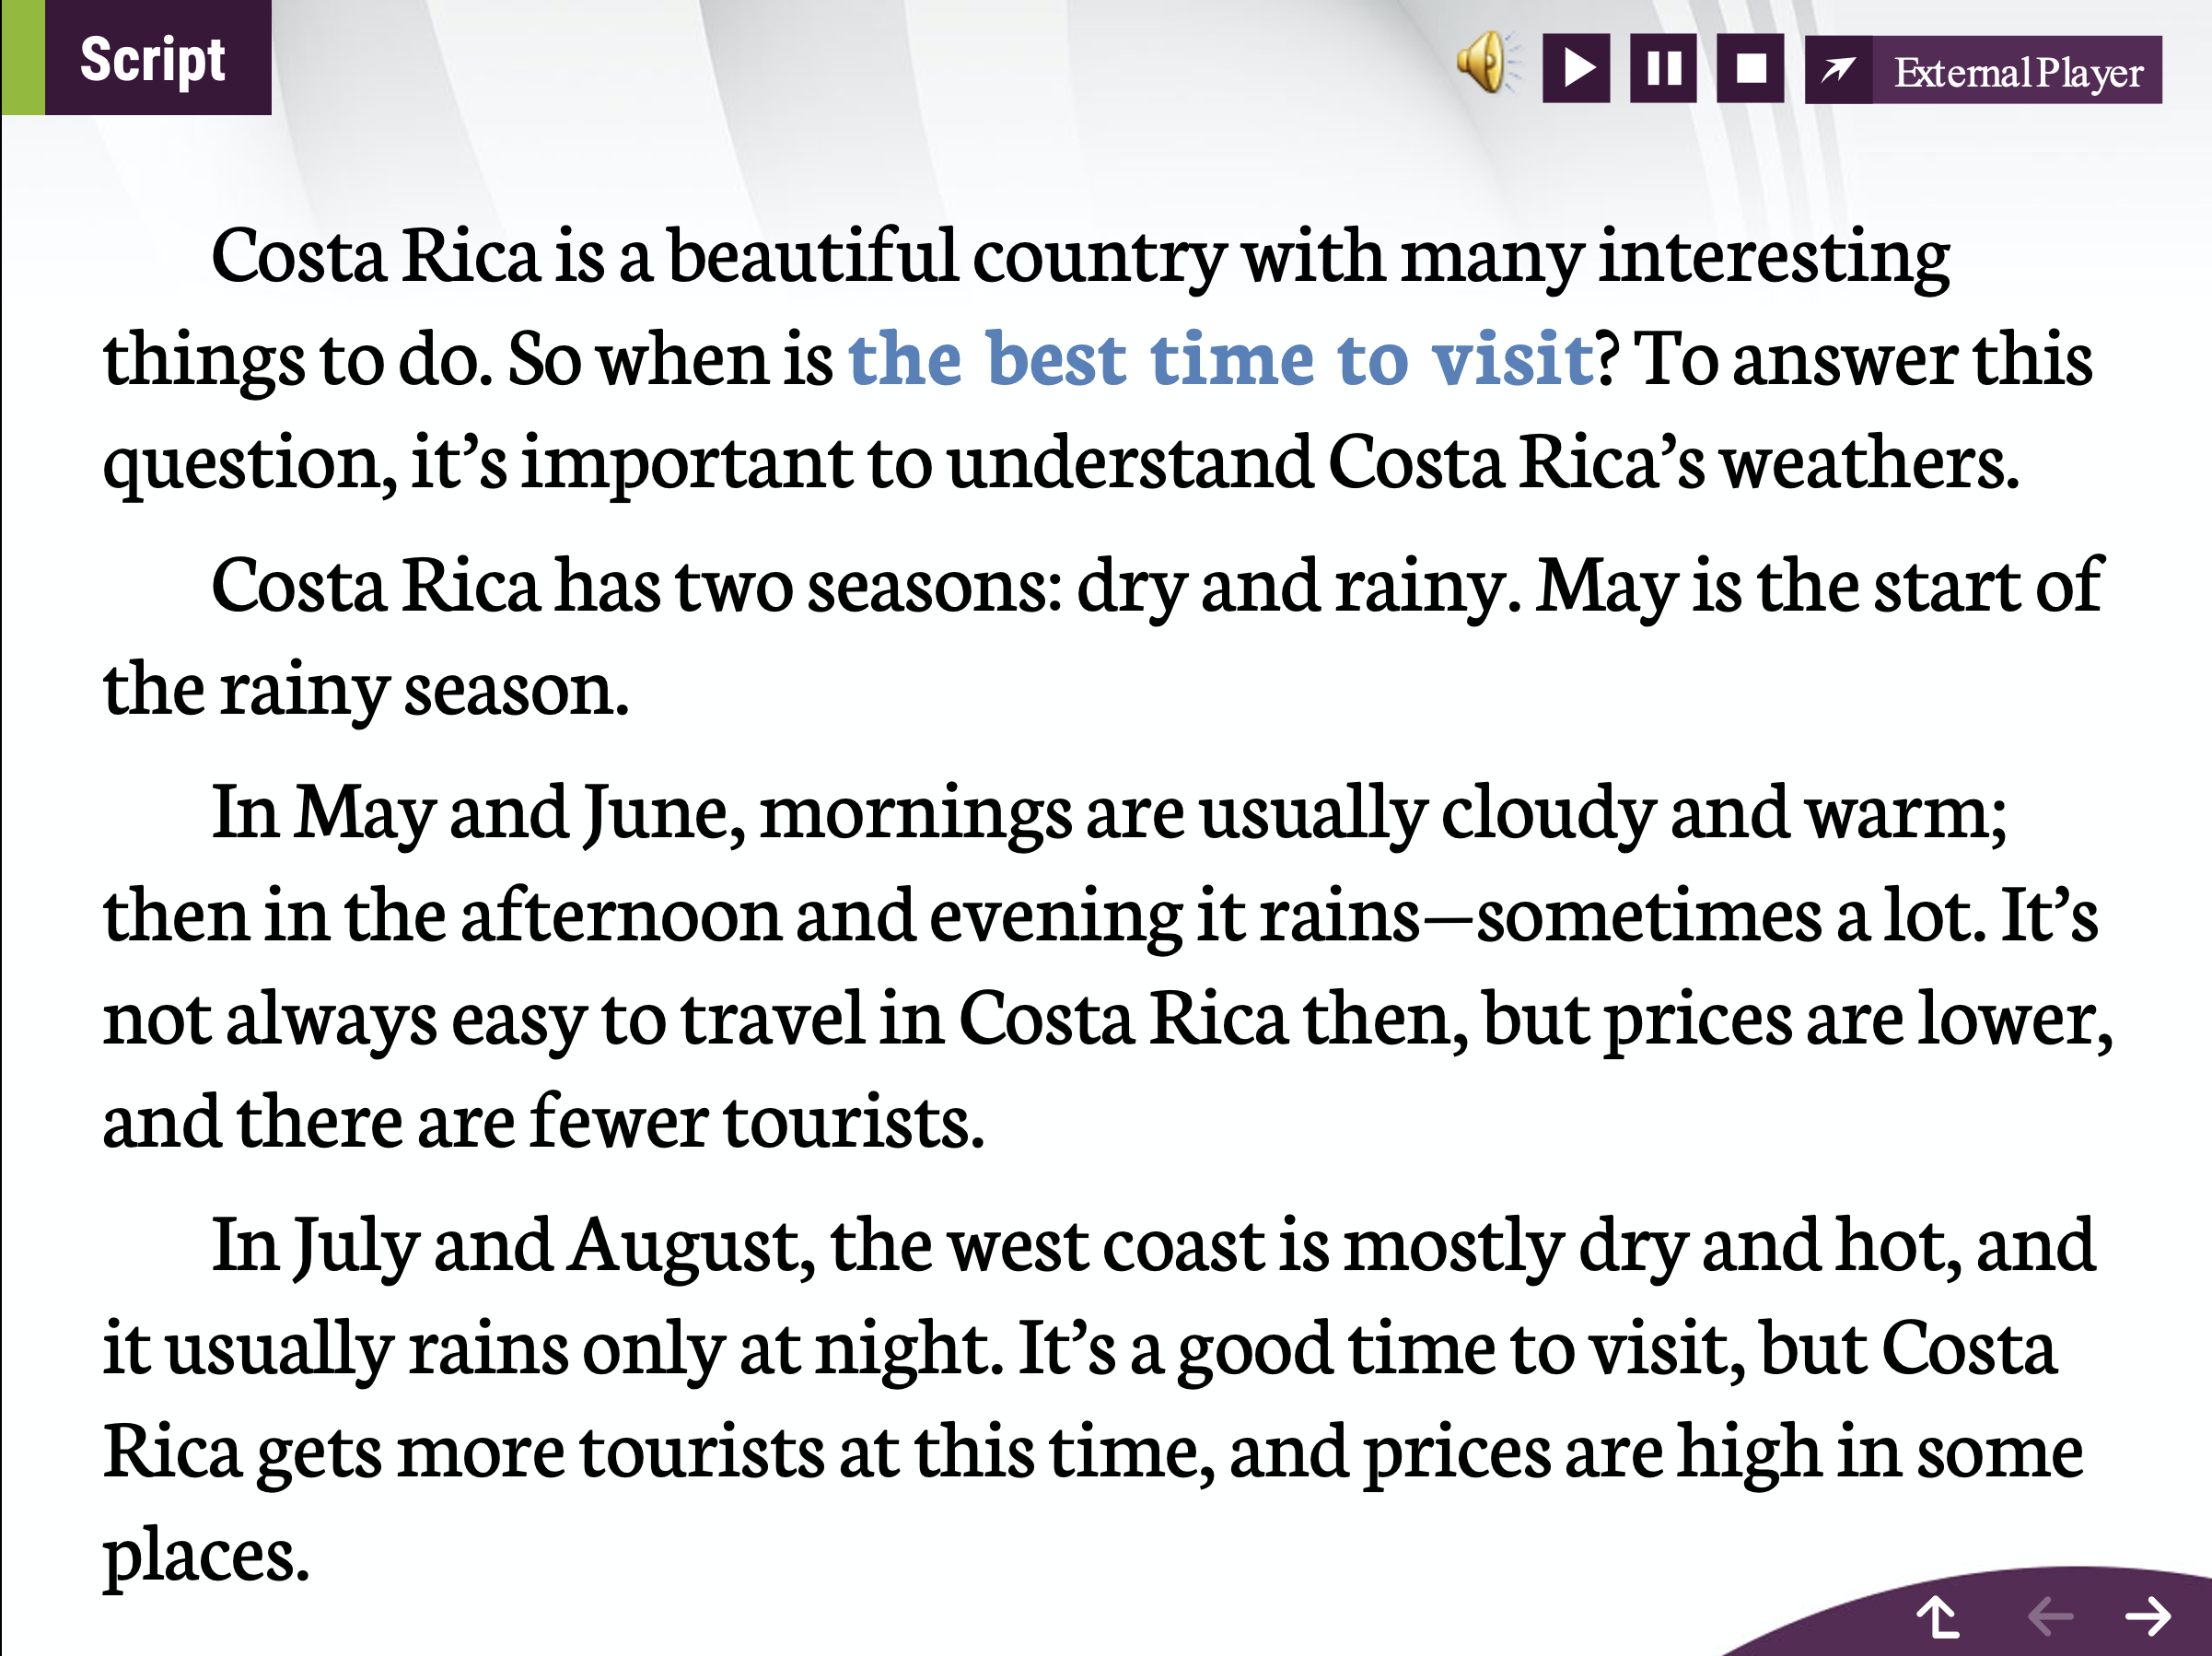Click the final word "places."
Viewport: 2212px width, 1656px height.
point(207,1556)
